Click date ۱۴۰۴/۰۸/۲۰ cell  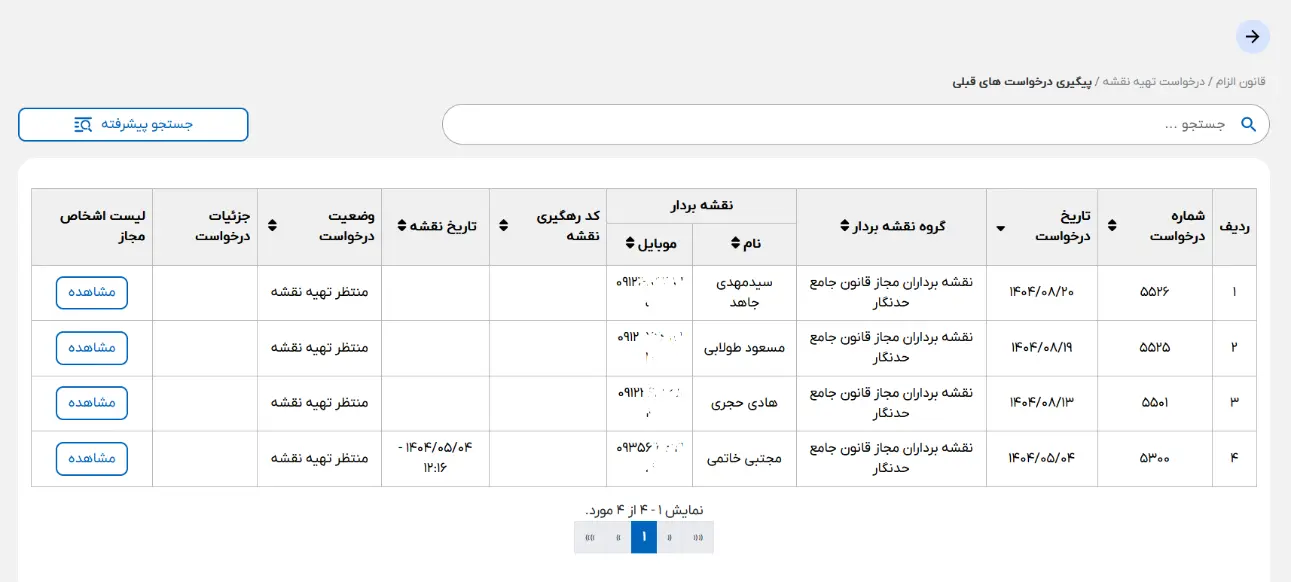tap(1042, 292)
